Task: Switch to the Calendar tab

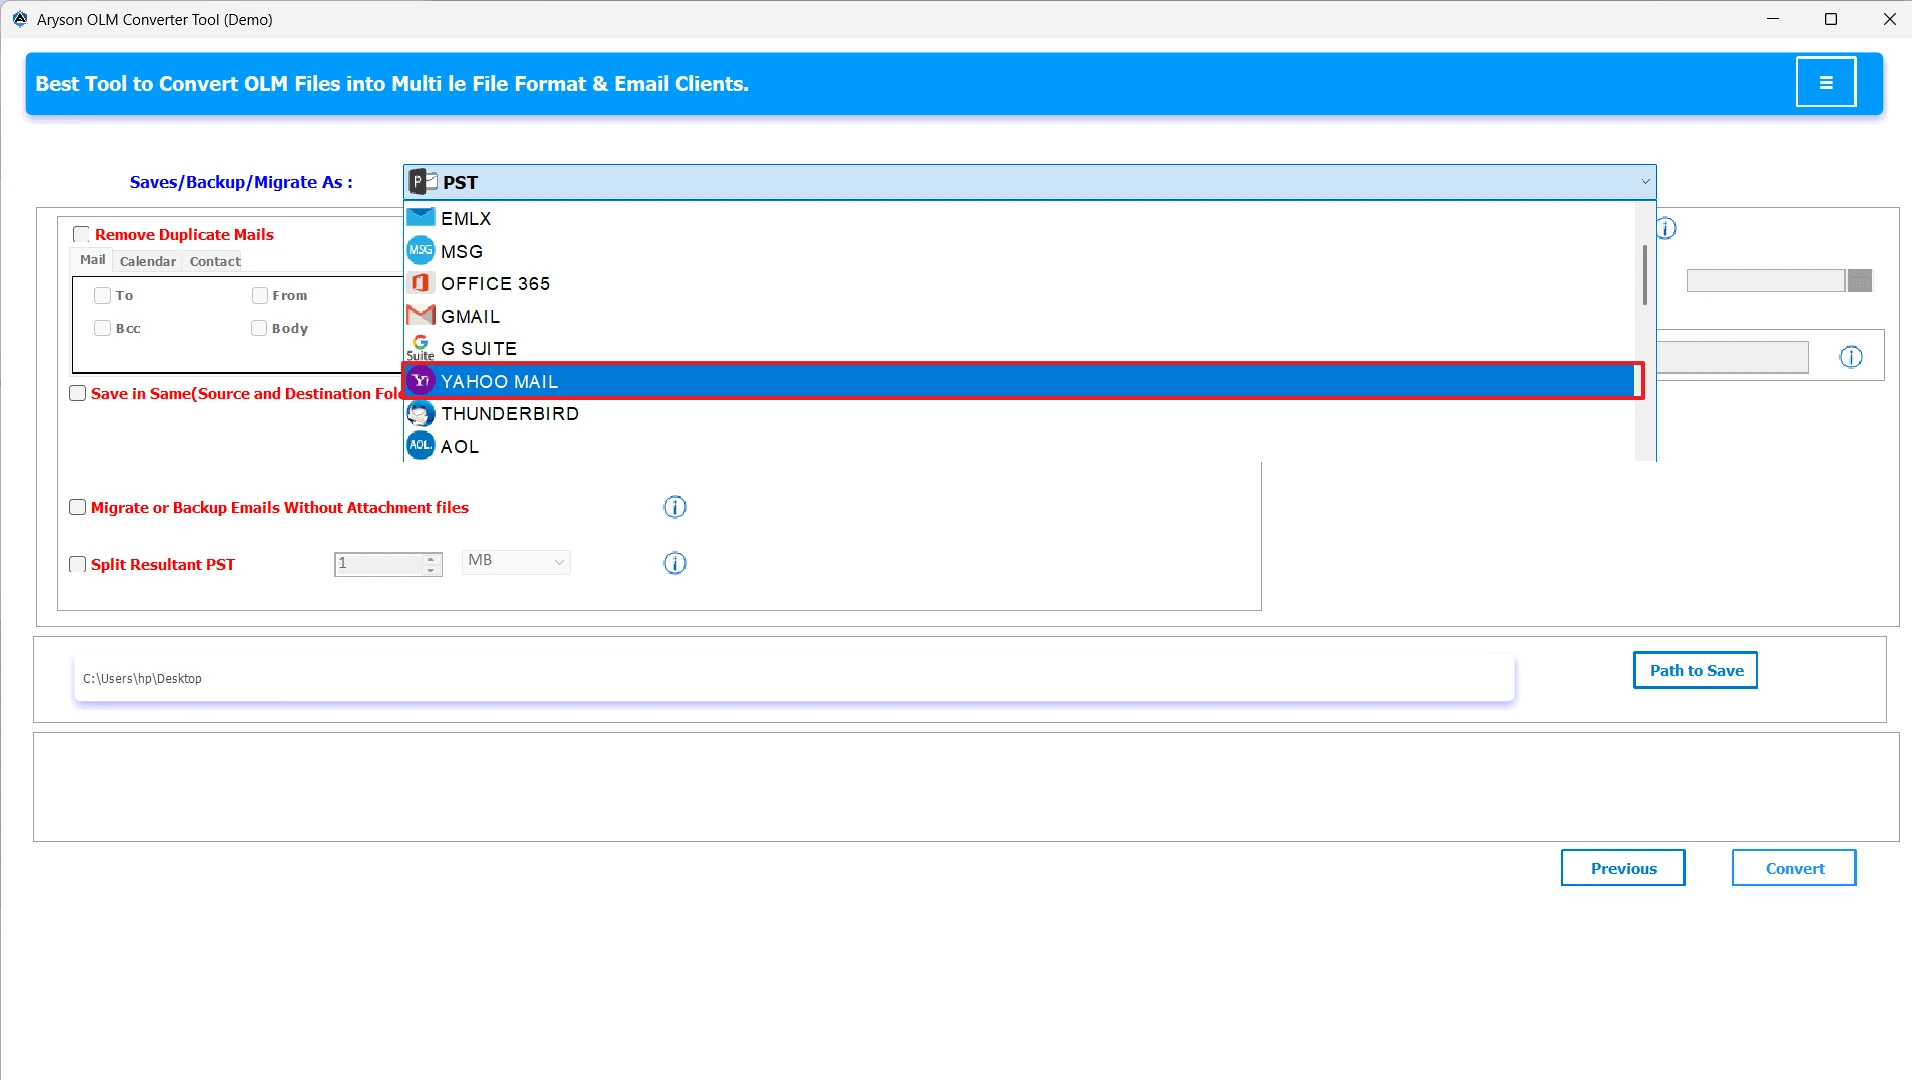Action: [x=147, y=261]
